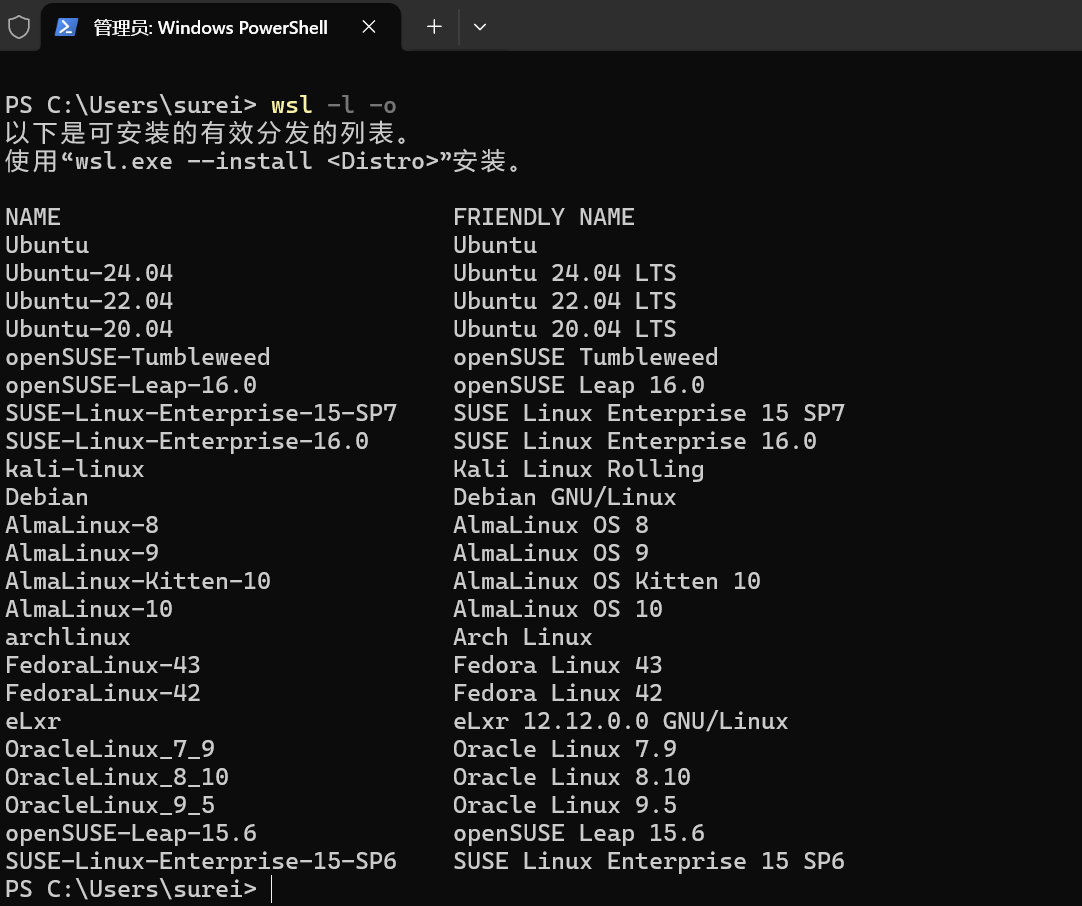This screenshot has width=1082, height=906.
Task: Click 'AlmaLinux-10' distro name
Action: [89, 609]
